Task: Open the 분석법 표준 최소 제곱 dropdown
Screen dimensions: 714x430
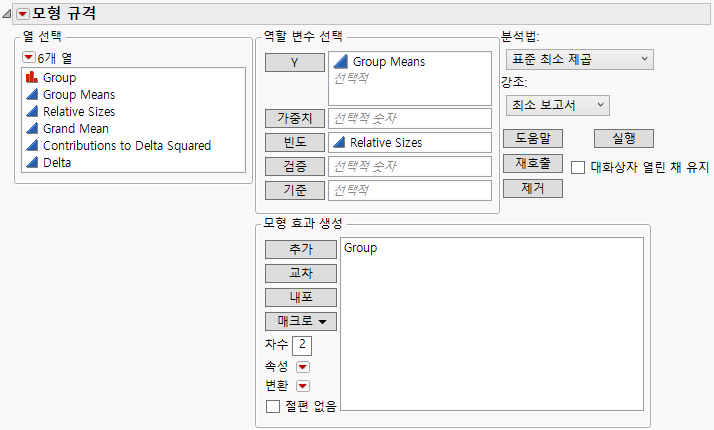Action: [580, 59]
